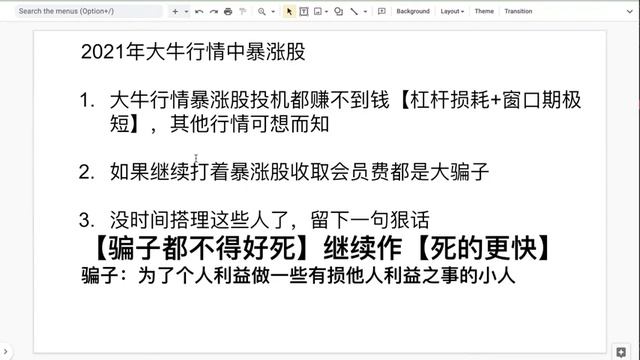Open the Theme panel
640x360 pixels.
pos(484,11)
